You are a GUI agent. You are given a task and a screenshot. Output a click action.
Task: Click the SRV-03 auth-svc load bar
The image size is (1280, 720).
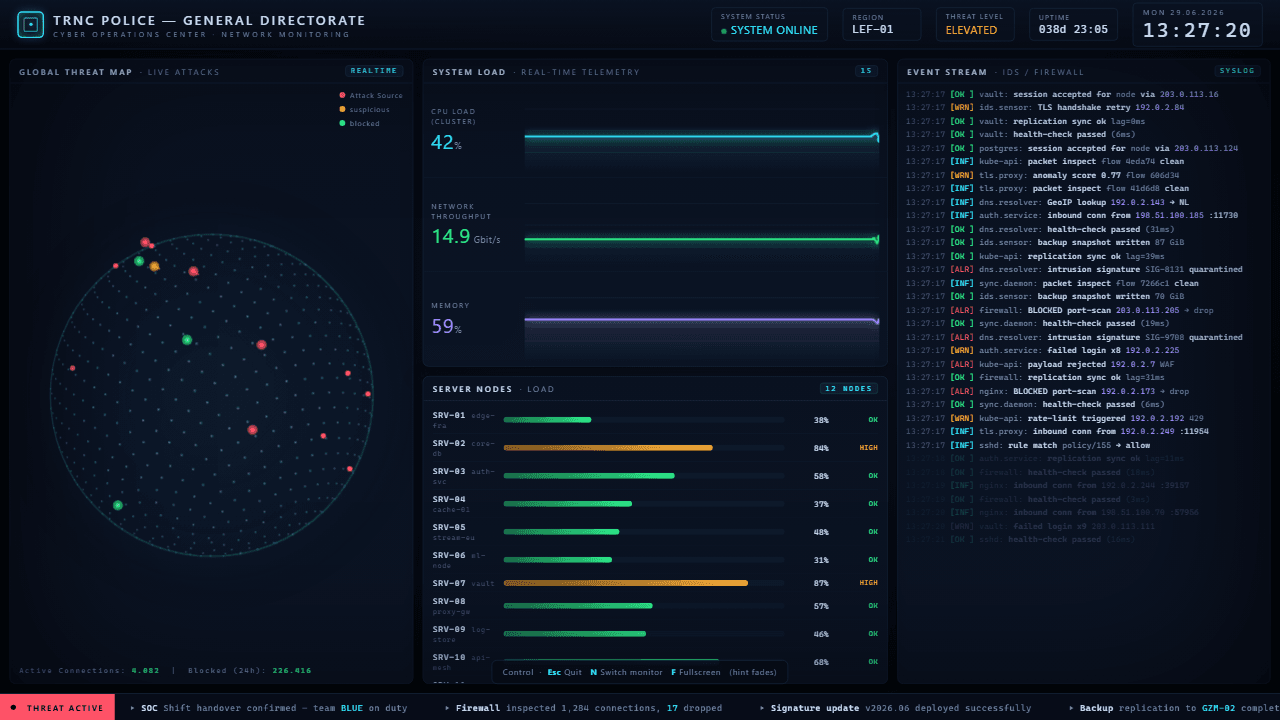[x=644, y=476]
